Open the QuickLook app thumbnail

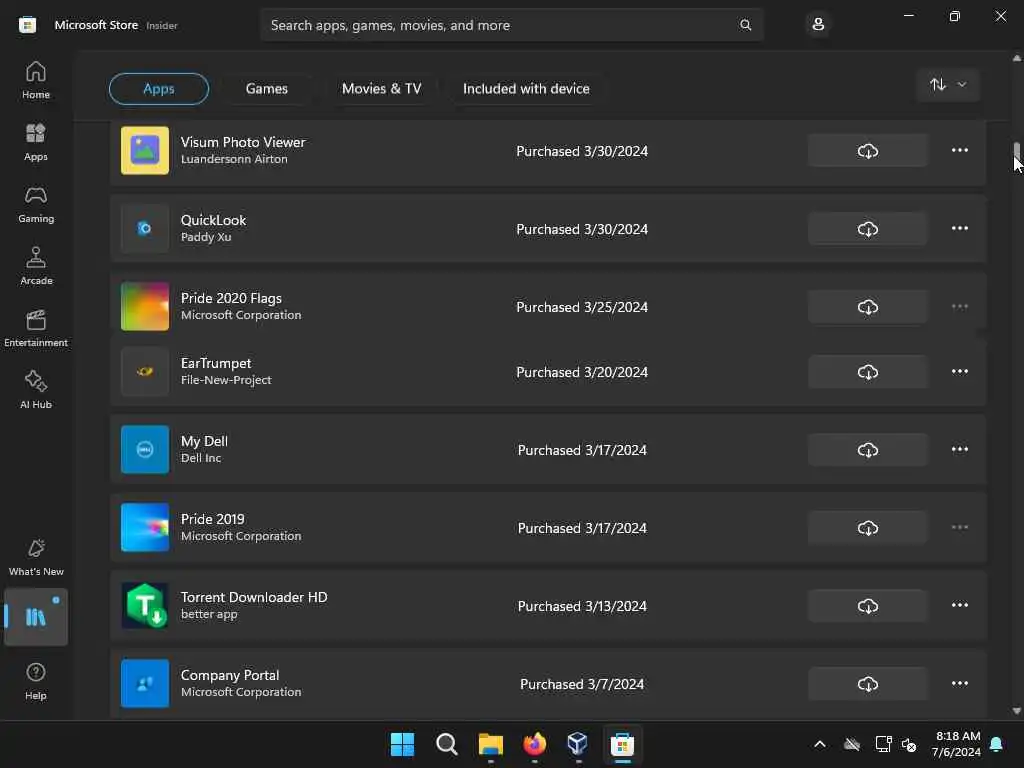coord(145,229)
